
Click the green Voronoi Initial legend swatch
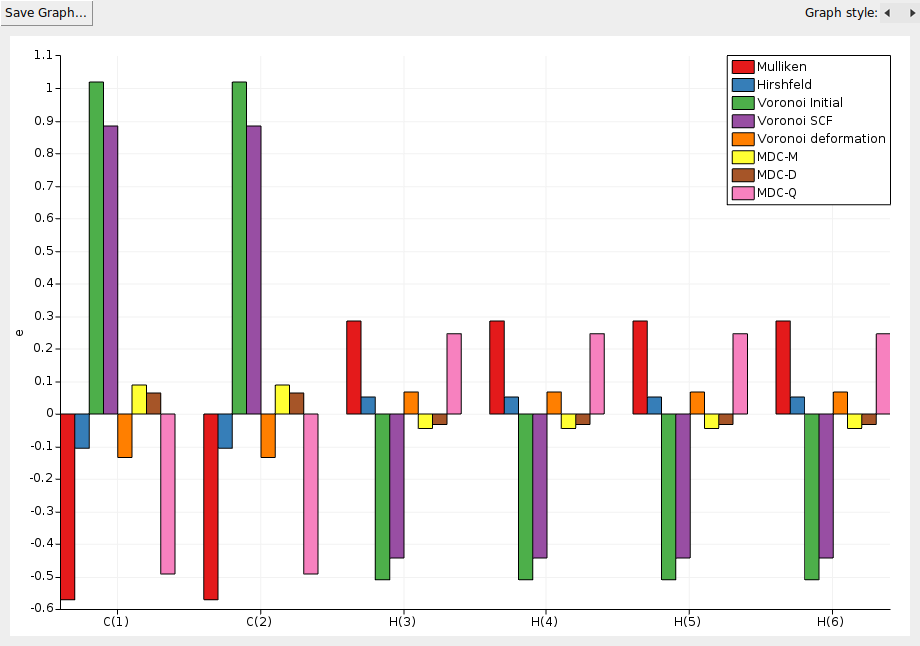coord(741,102)
